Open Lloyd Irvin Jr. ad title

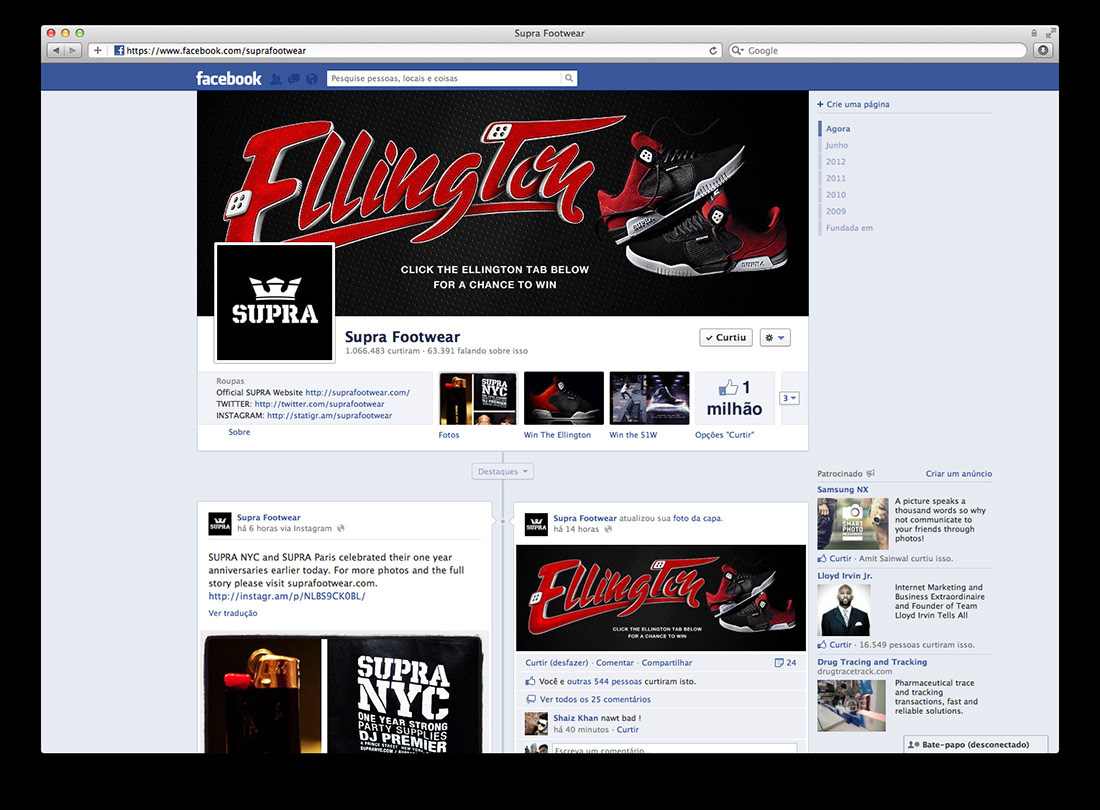(x=845, y=576)
